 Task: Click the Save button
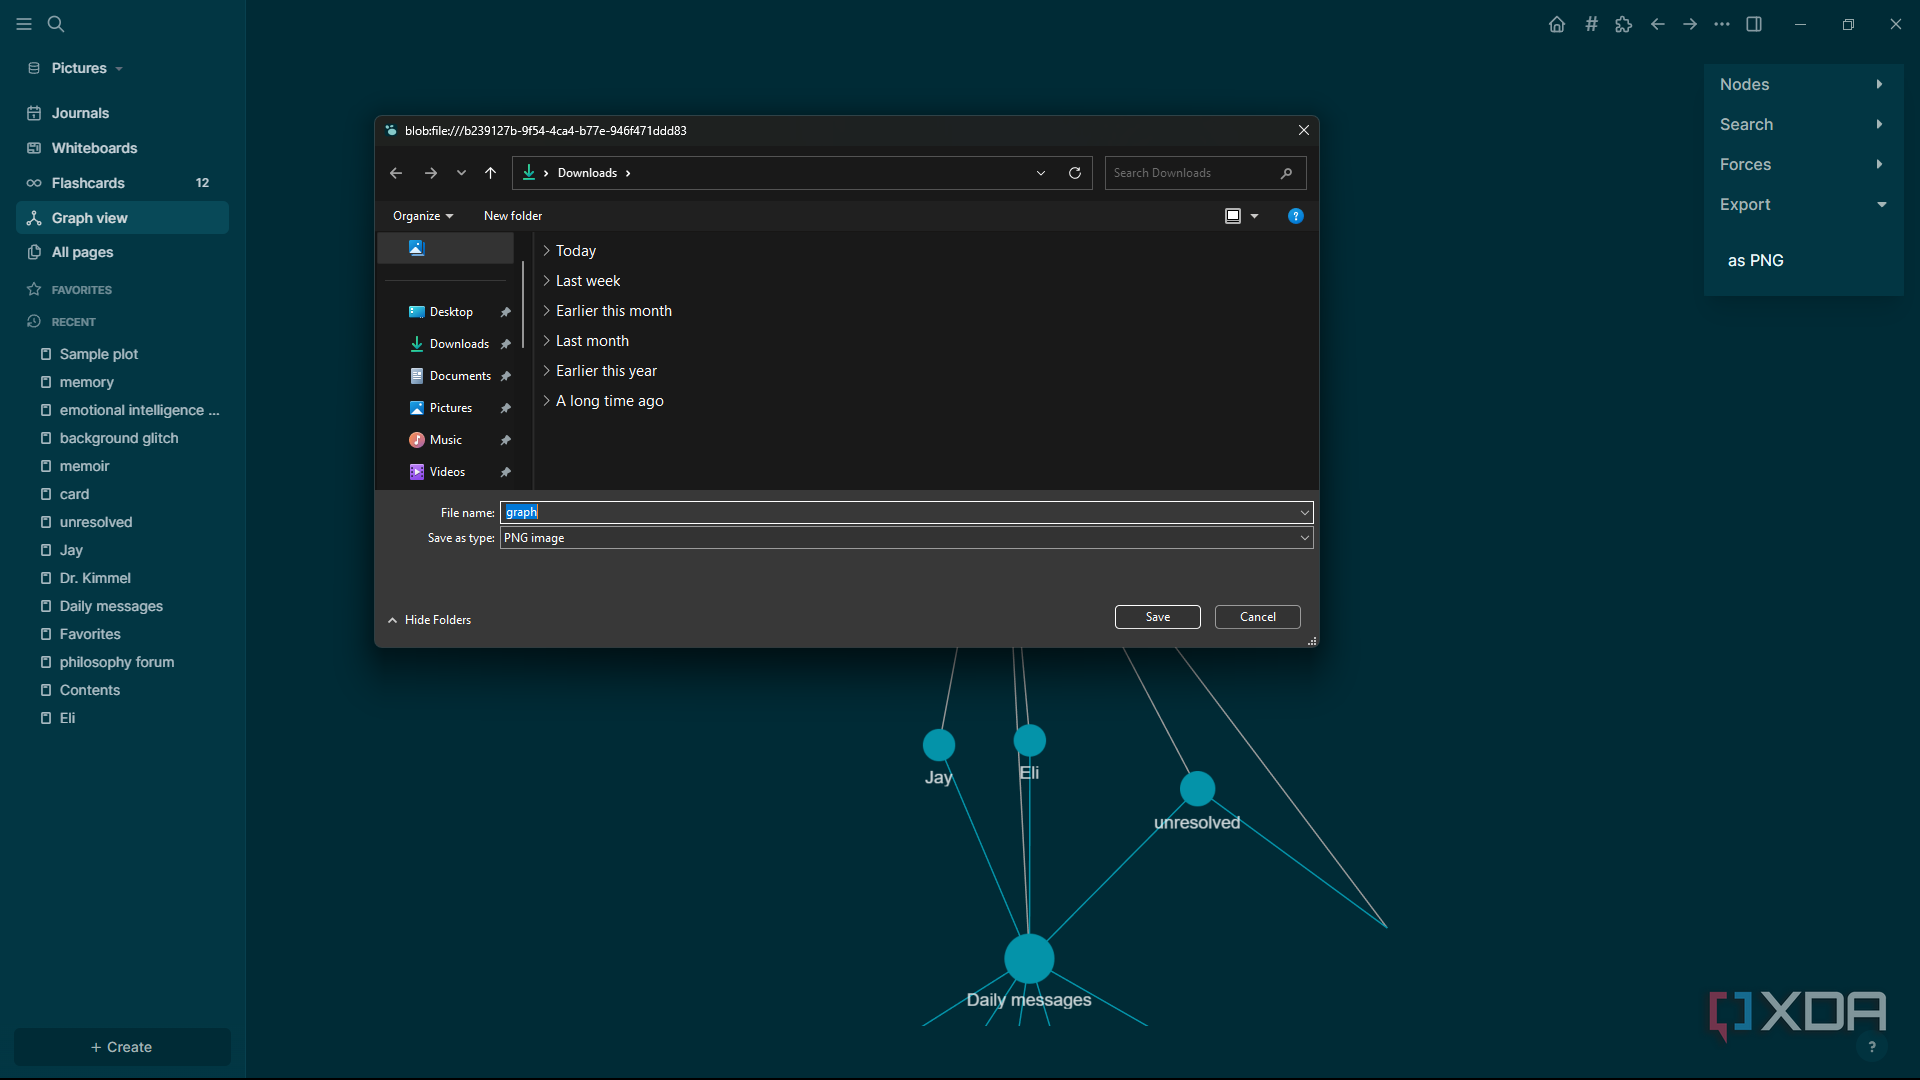tap(1158, 617)
